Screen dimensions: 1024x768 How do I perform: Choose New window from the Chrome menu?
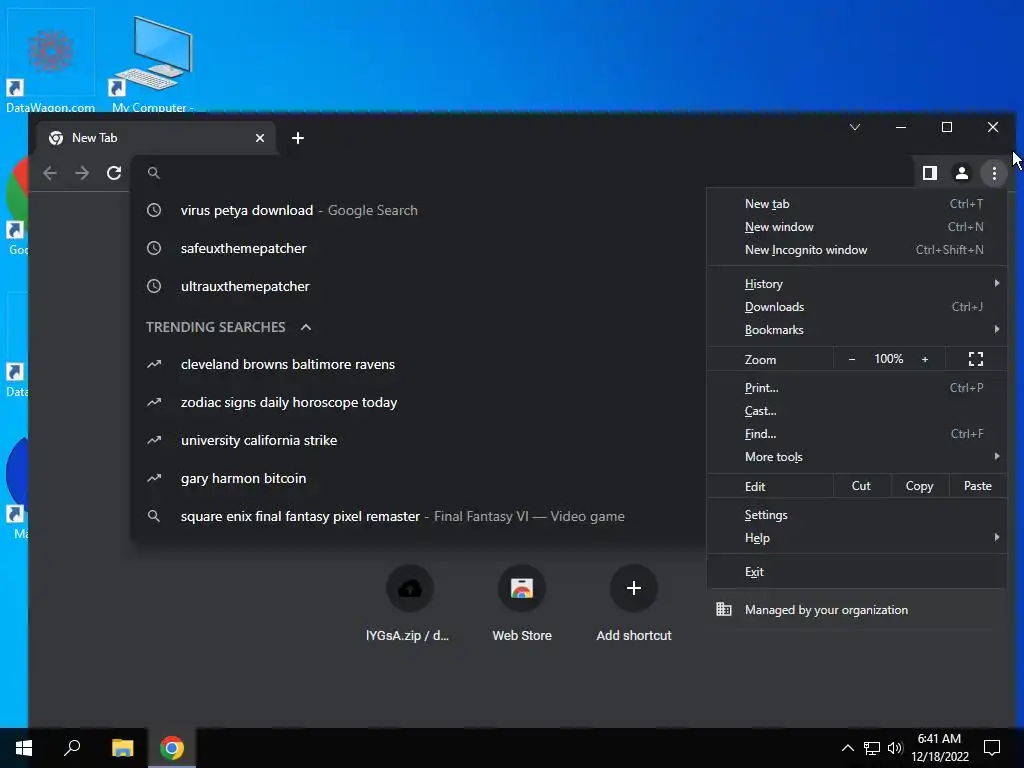pyautogui.click(x=857, y=227)
